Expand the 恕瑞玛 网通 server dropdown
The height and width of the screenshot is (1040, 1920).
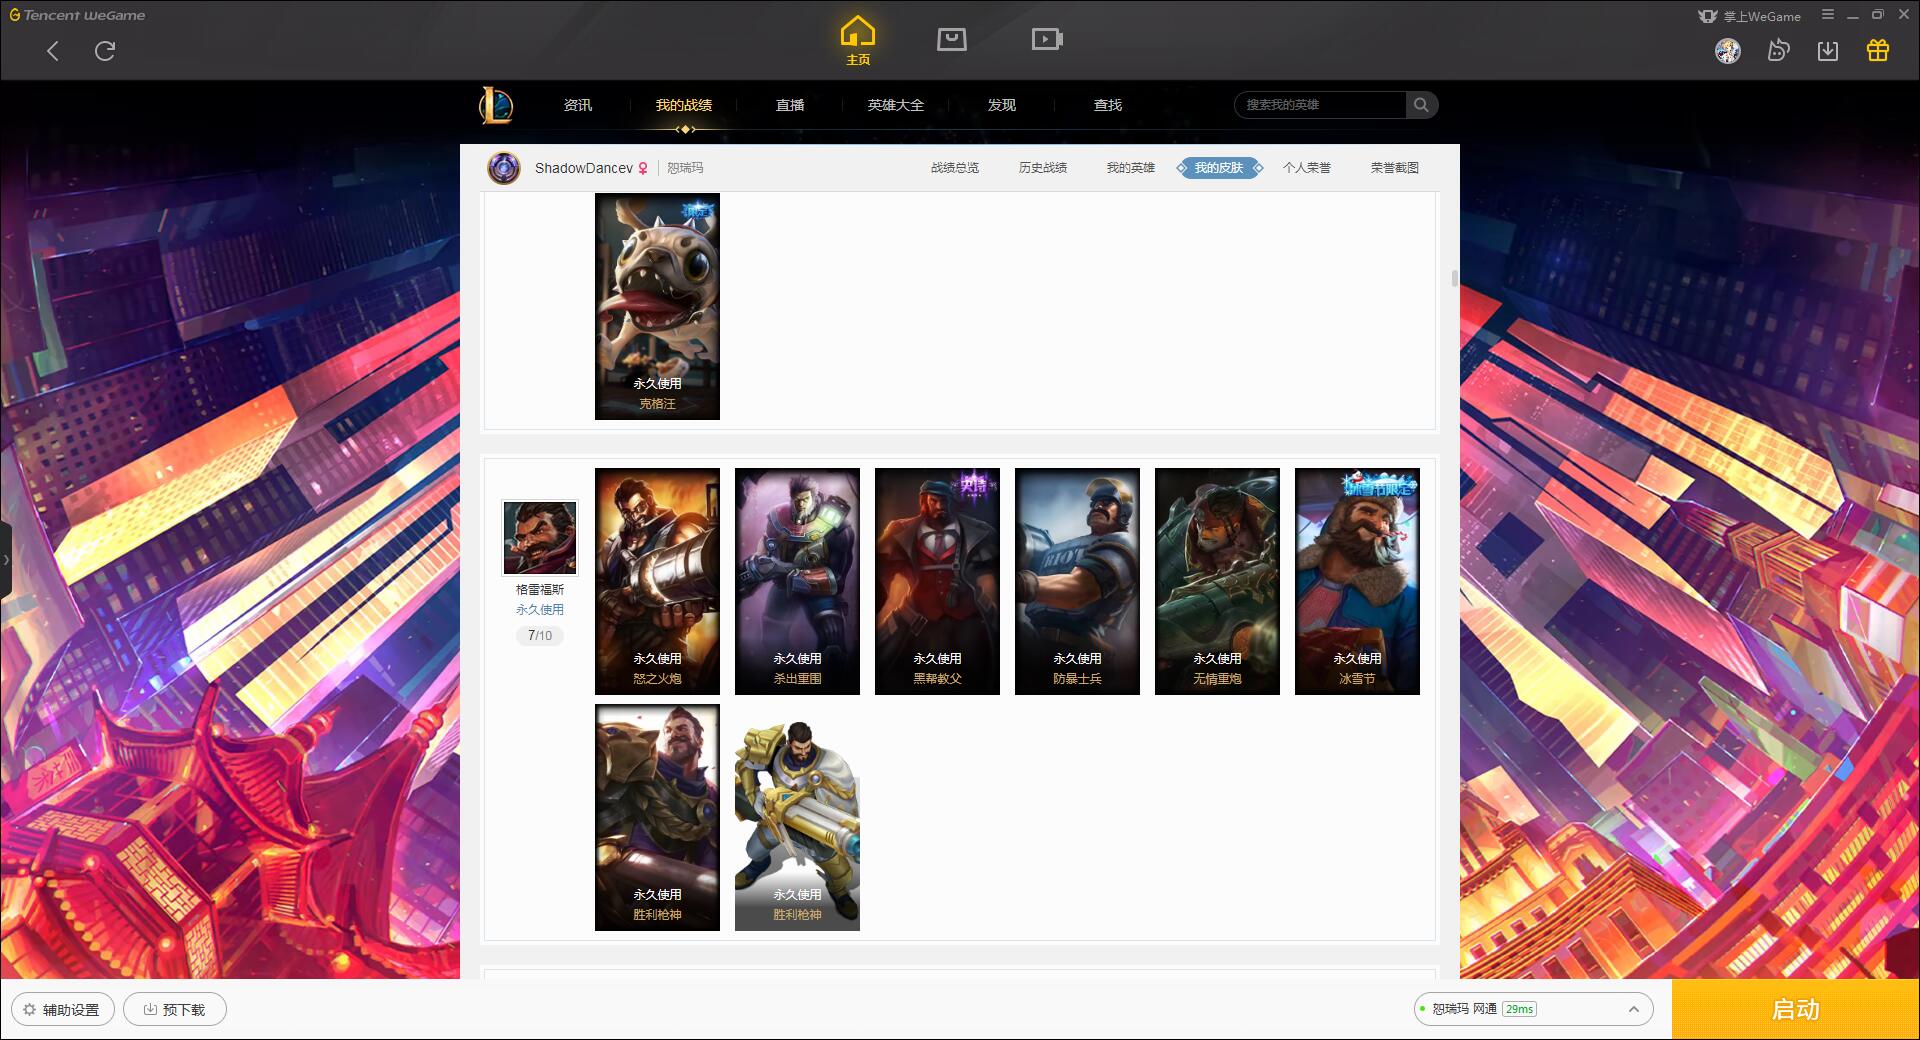1533,1009
